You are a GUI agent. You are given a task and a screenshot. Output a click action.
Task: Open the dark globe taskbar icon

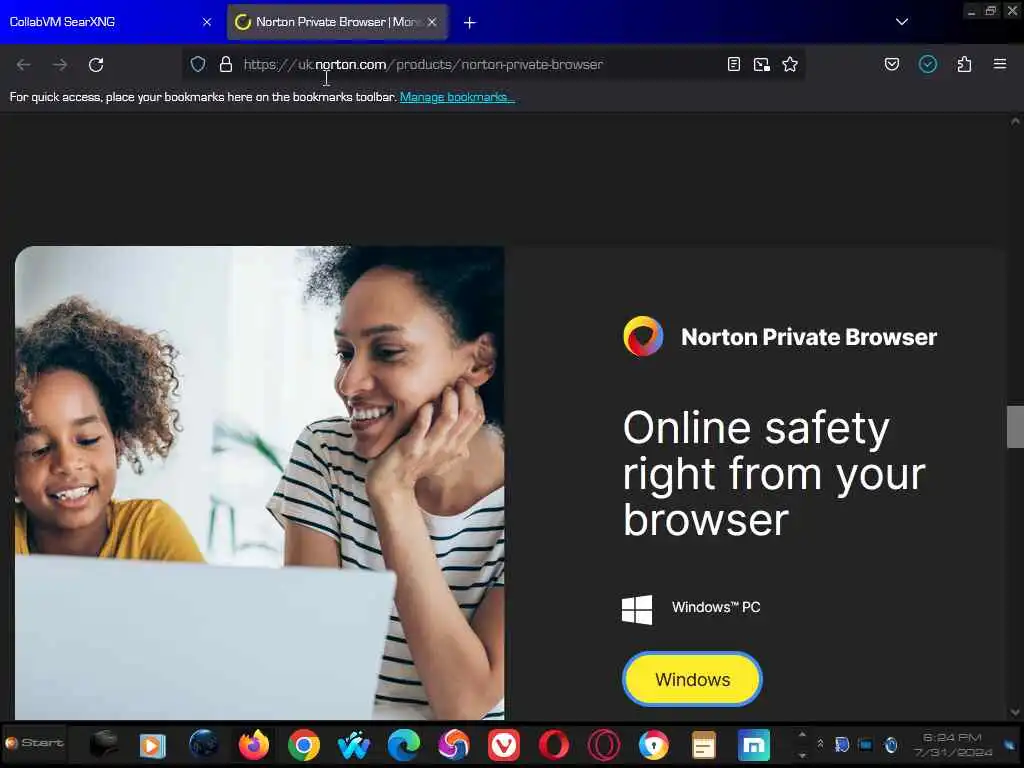click(x=204, y=745)
